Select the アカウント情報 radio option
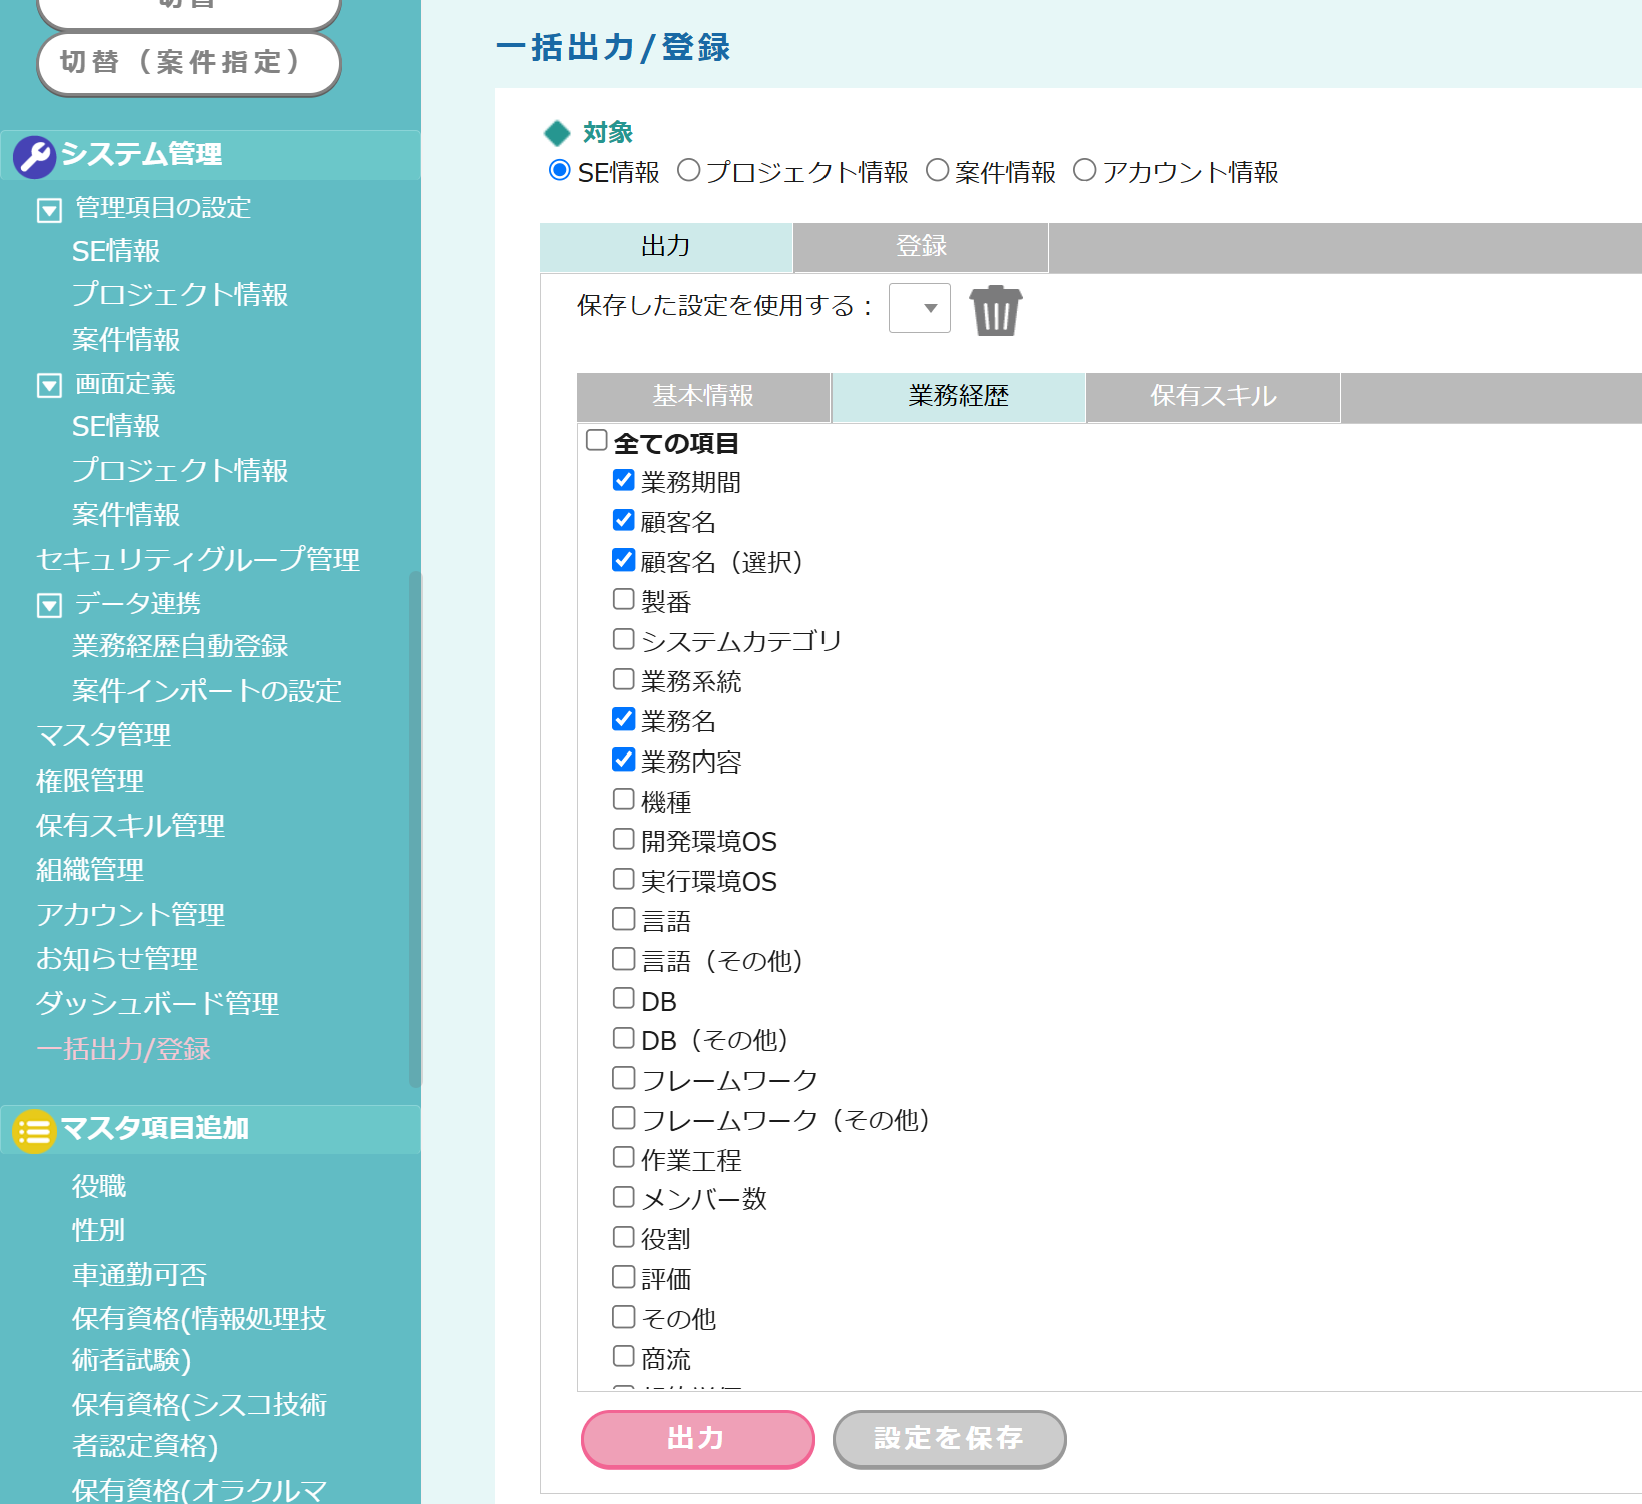 1085,171
